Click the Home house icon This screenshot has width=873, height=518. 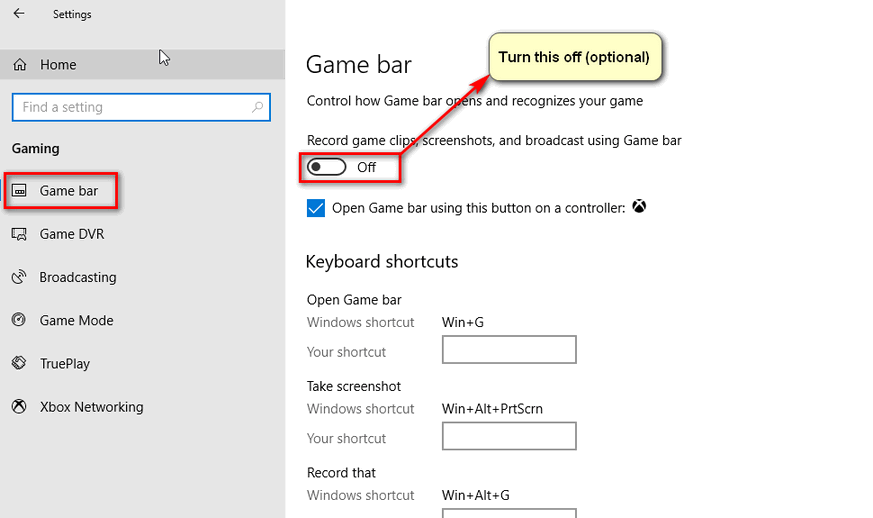19,65
